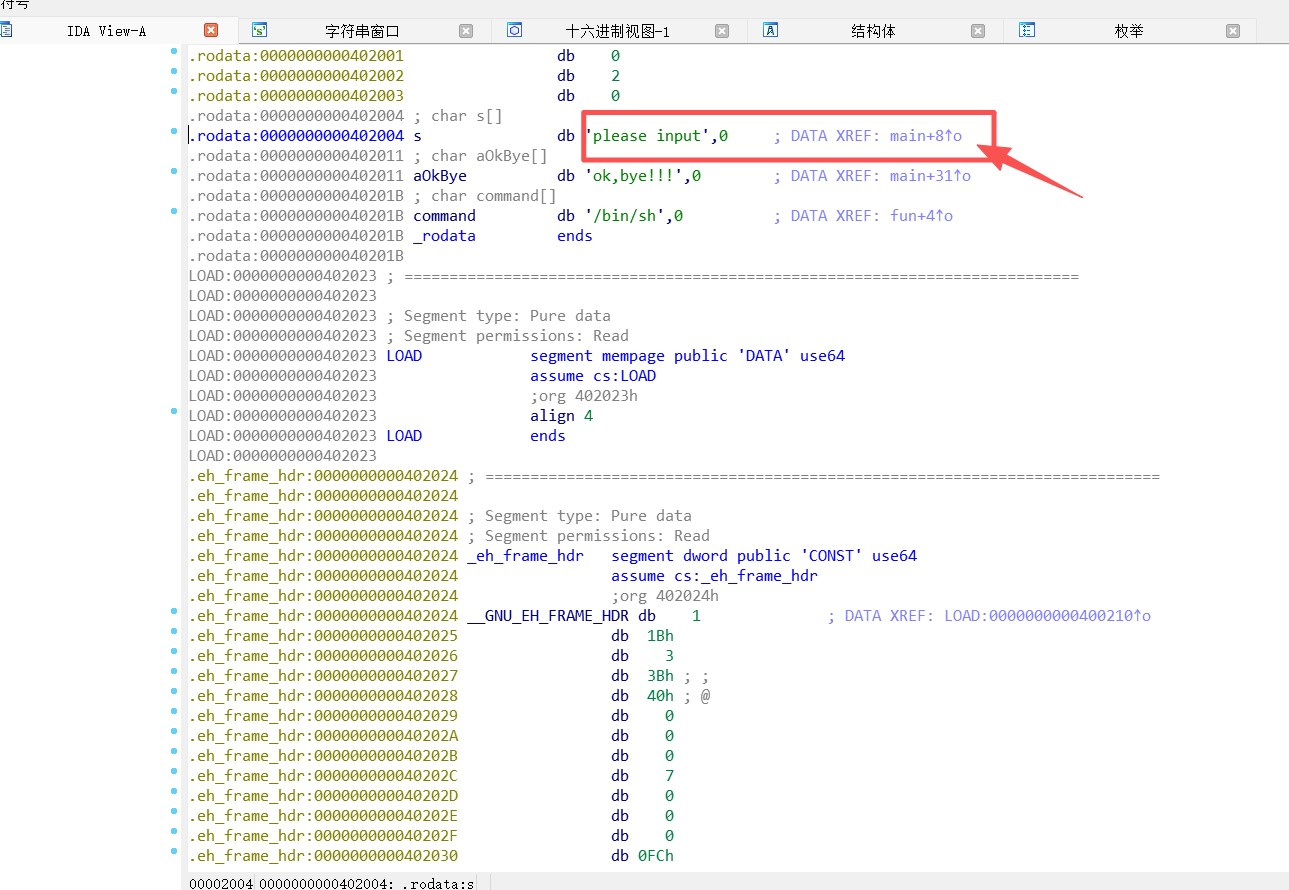Click the strings window tab icon

click(259, 30)
